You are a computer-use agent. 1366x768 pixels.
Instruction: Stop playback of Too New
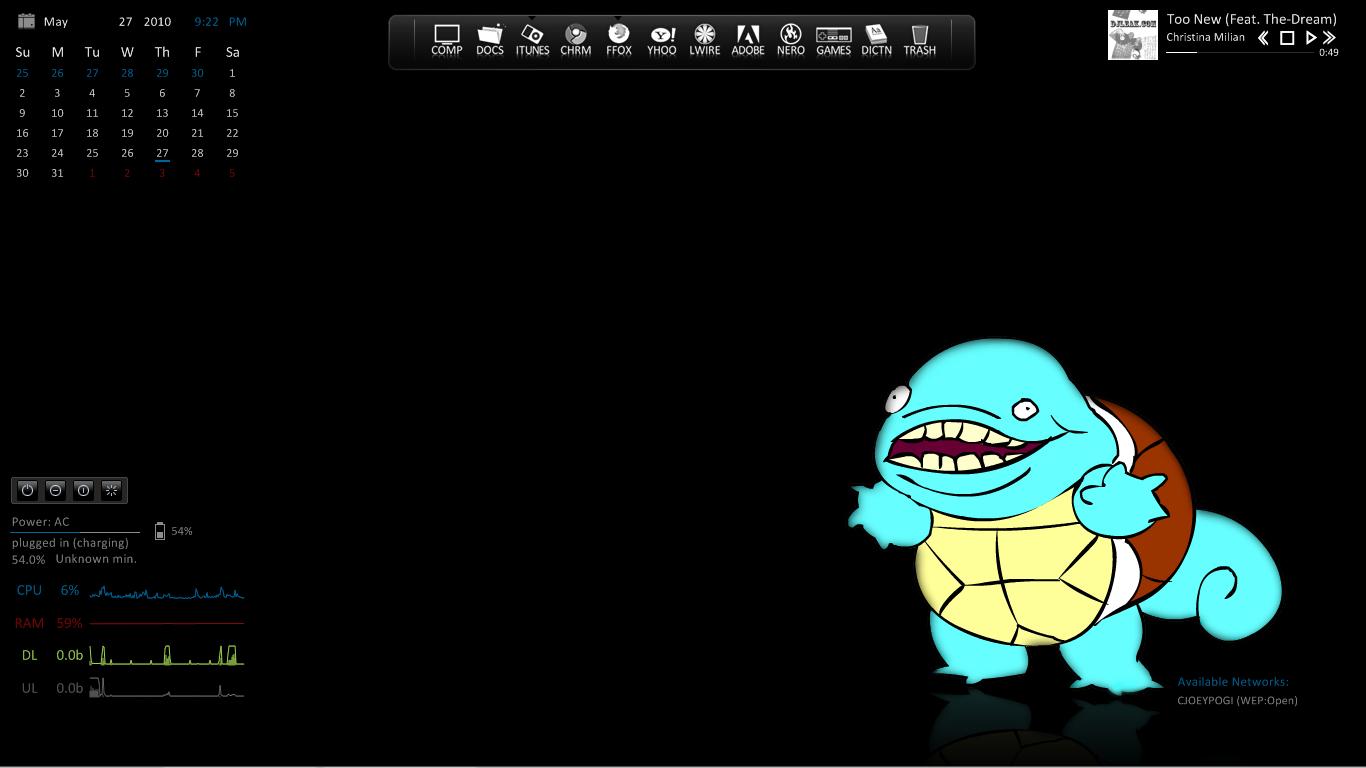(x=1286, y=37)
